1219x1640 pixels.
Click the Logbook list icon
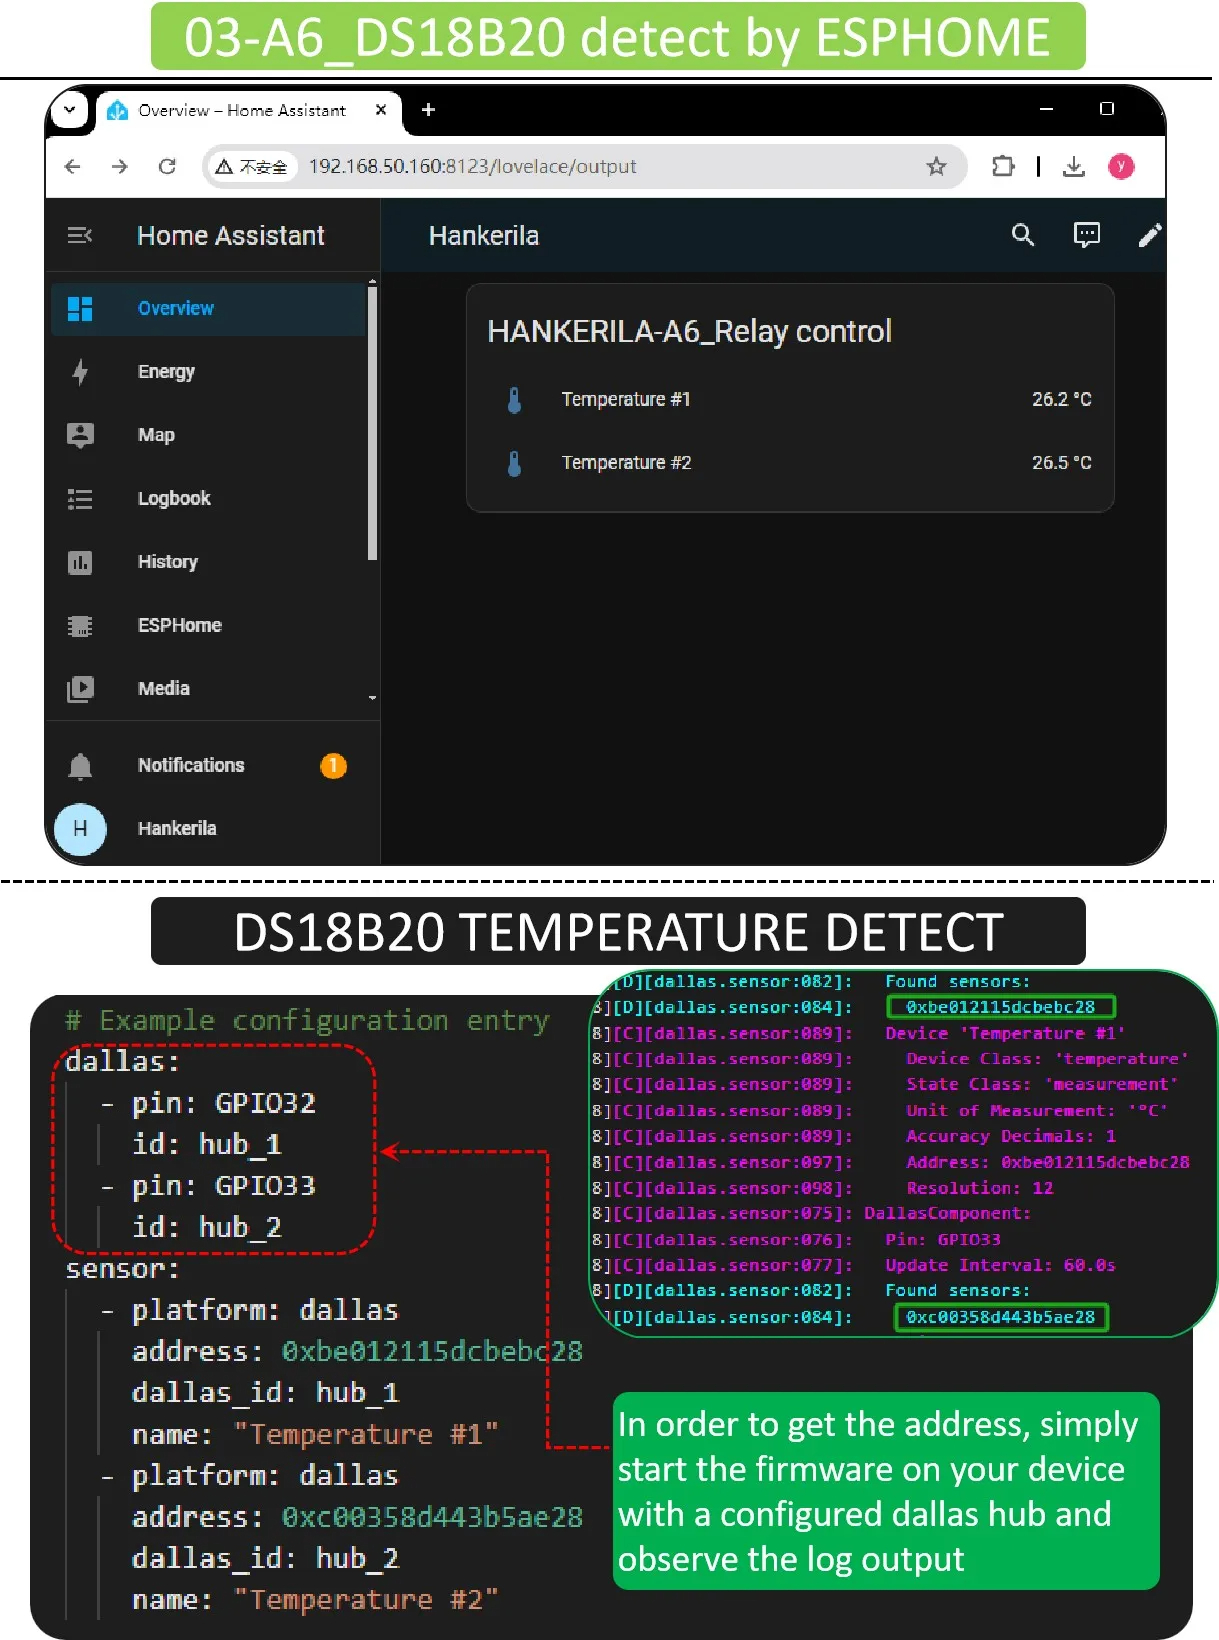(80, 499)
